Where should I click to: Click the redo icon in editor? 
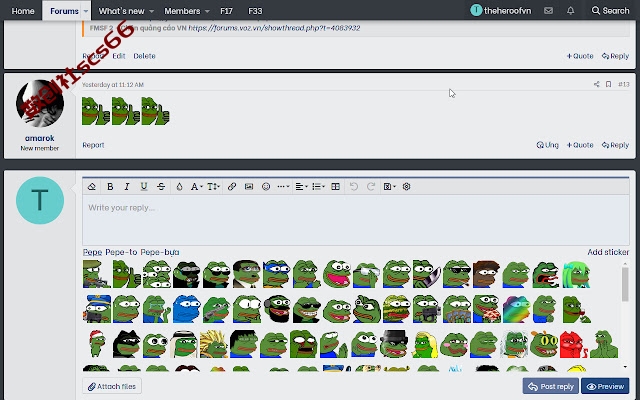tap(371, 187)
